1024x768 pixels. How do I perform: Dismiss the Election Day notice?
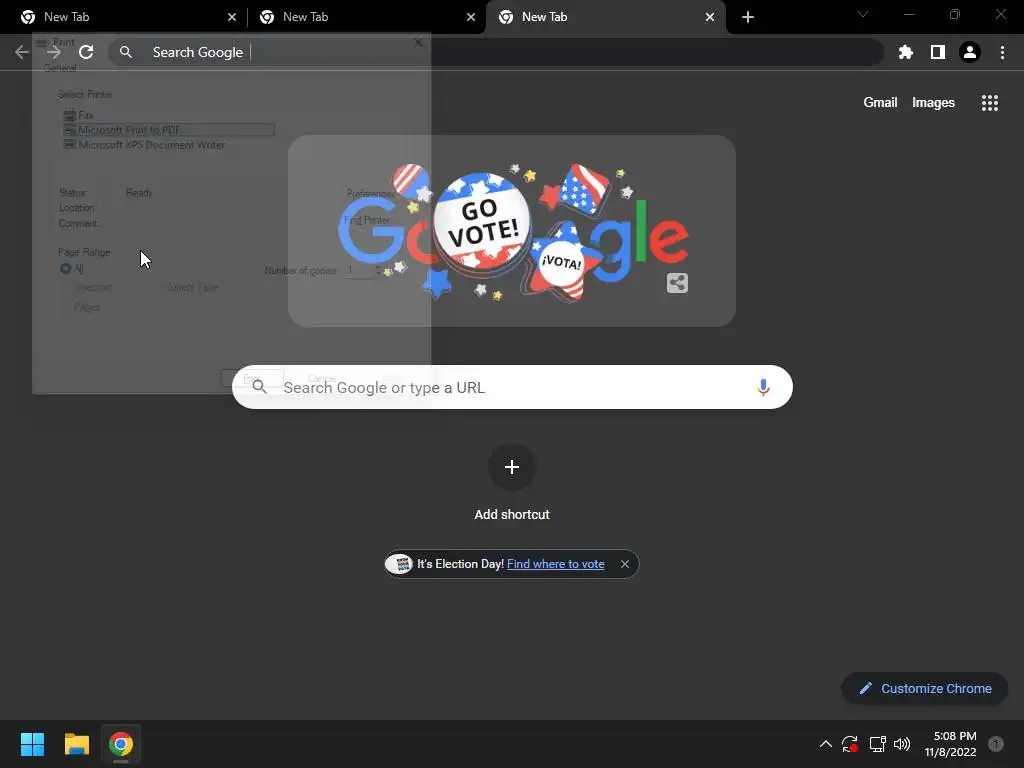(x=625, y=564)
